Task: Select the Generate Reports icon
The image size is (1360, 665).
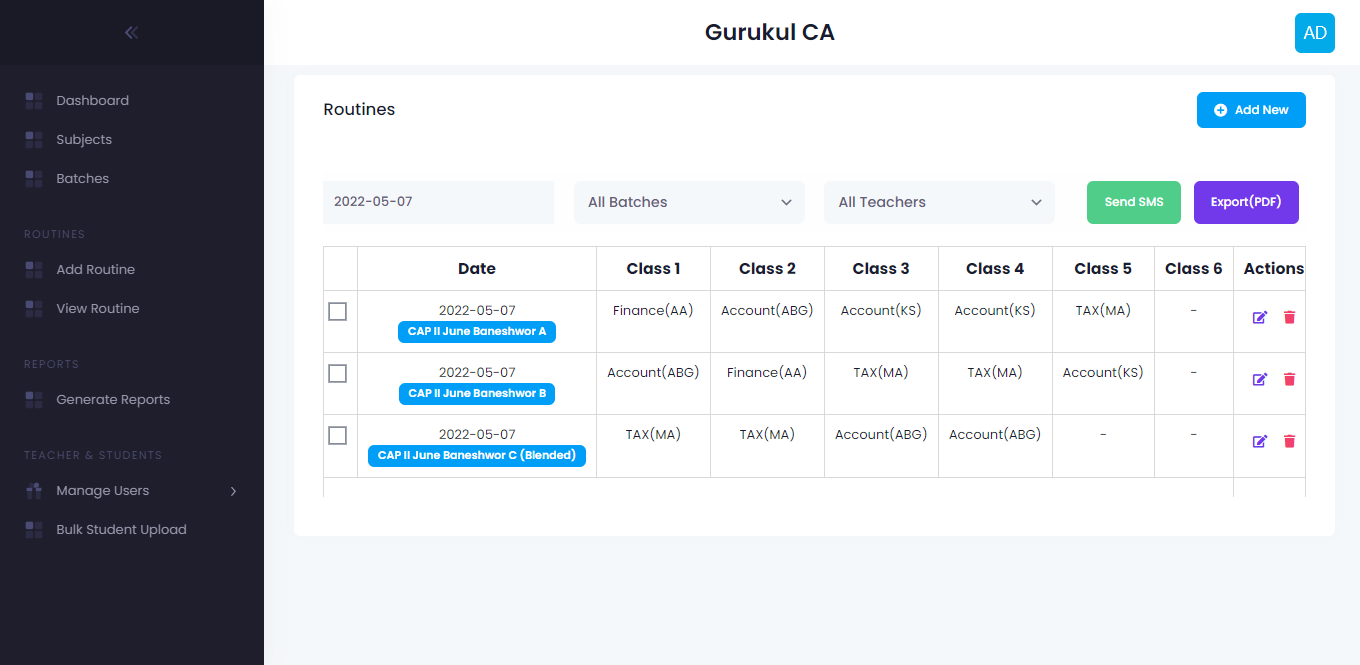Action: pyautogui.click(x=33, y=399)
